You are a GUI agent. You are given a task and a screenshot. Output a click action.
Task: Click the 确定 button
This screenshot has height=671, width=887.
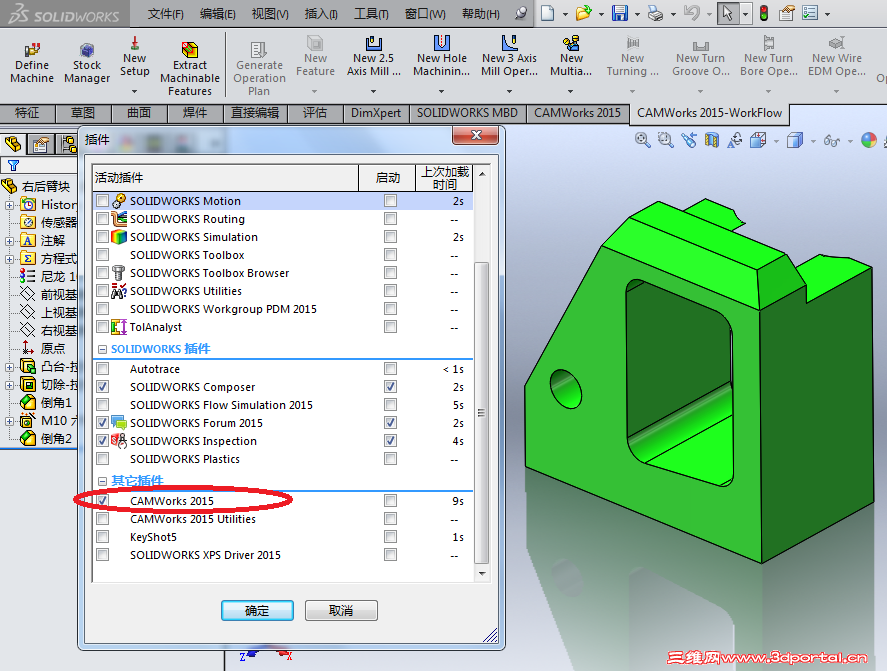[257, 610]
